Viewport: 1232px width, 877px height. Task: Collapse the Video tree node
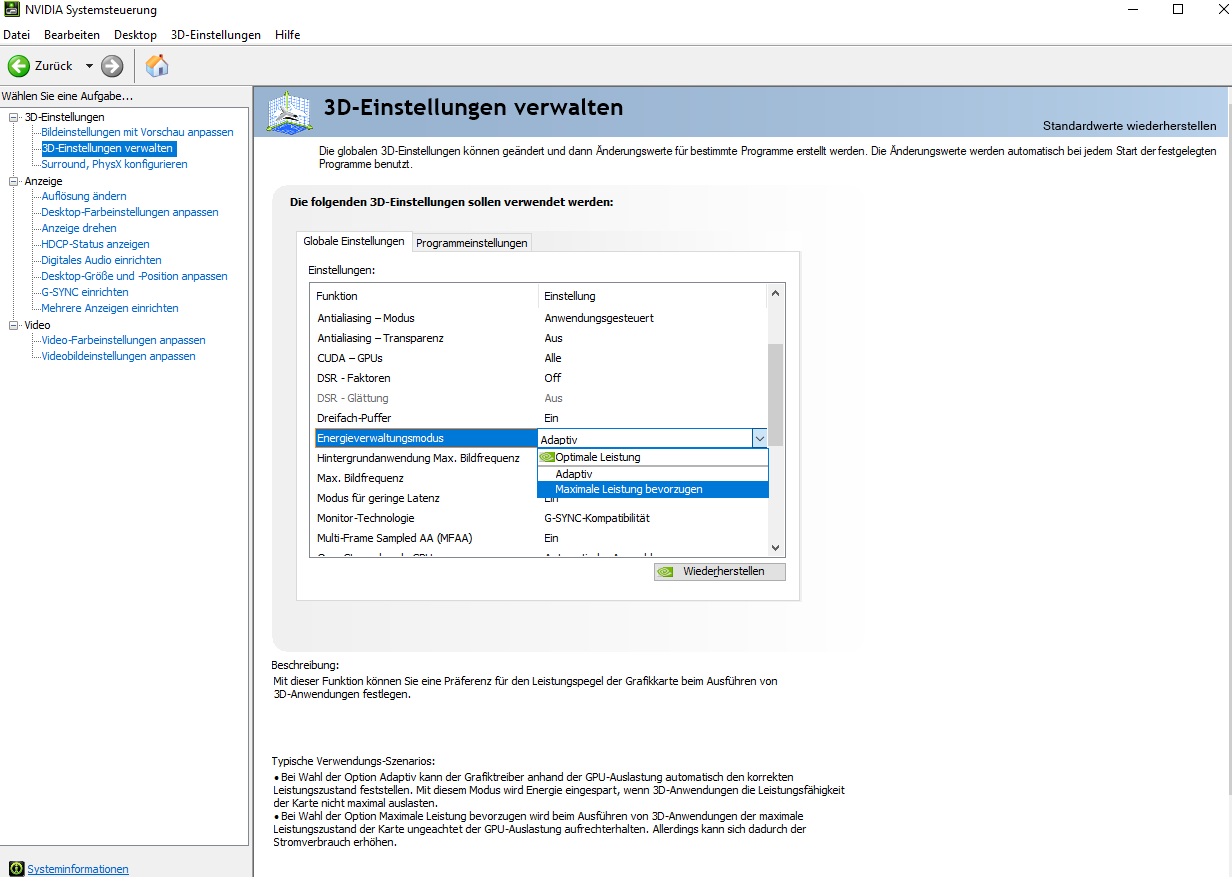[14, 325]
